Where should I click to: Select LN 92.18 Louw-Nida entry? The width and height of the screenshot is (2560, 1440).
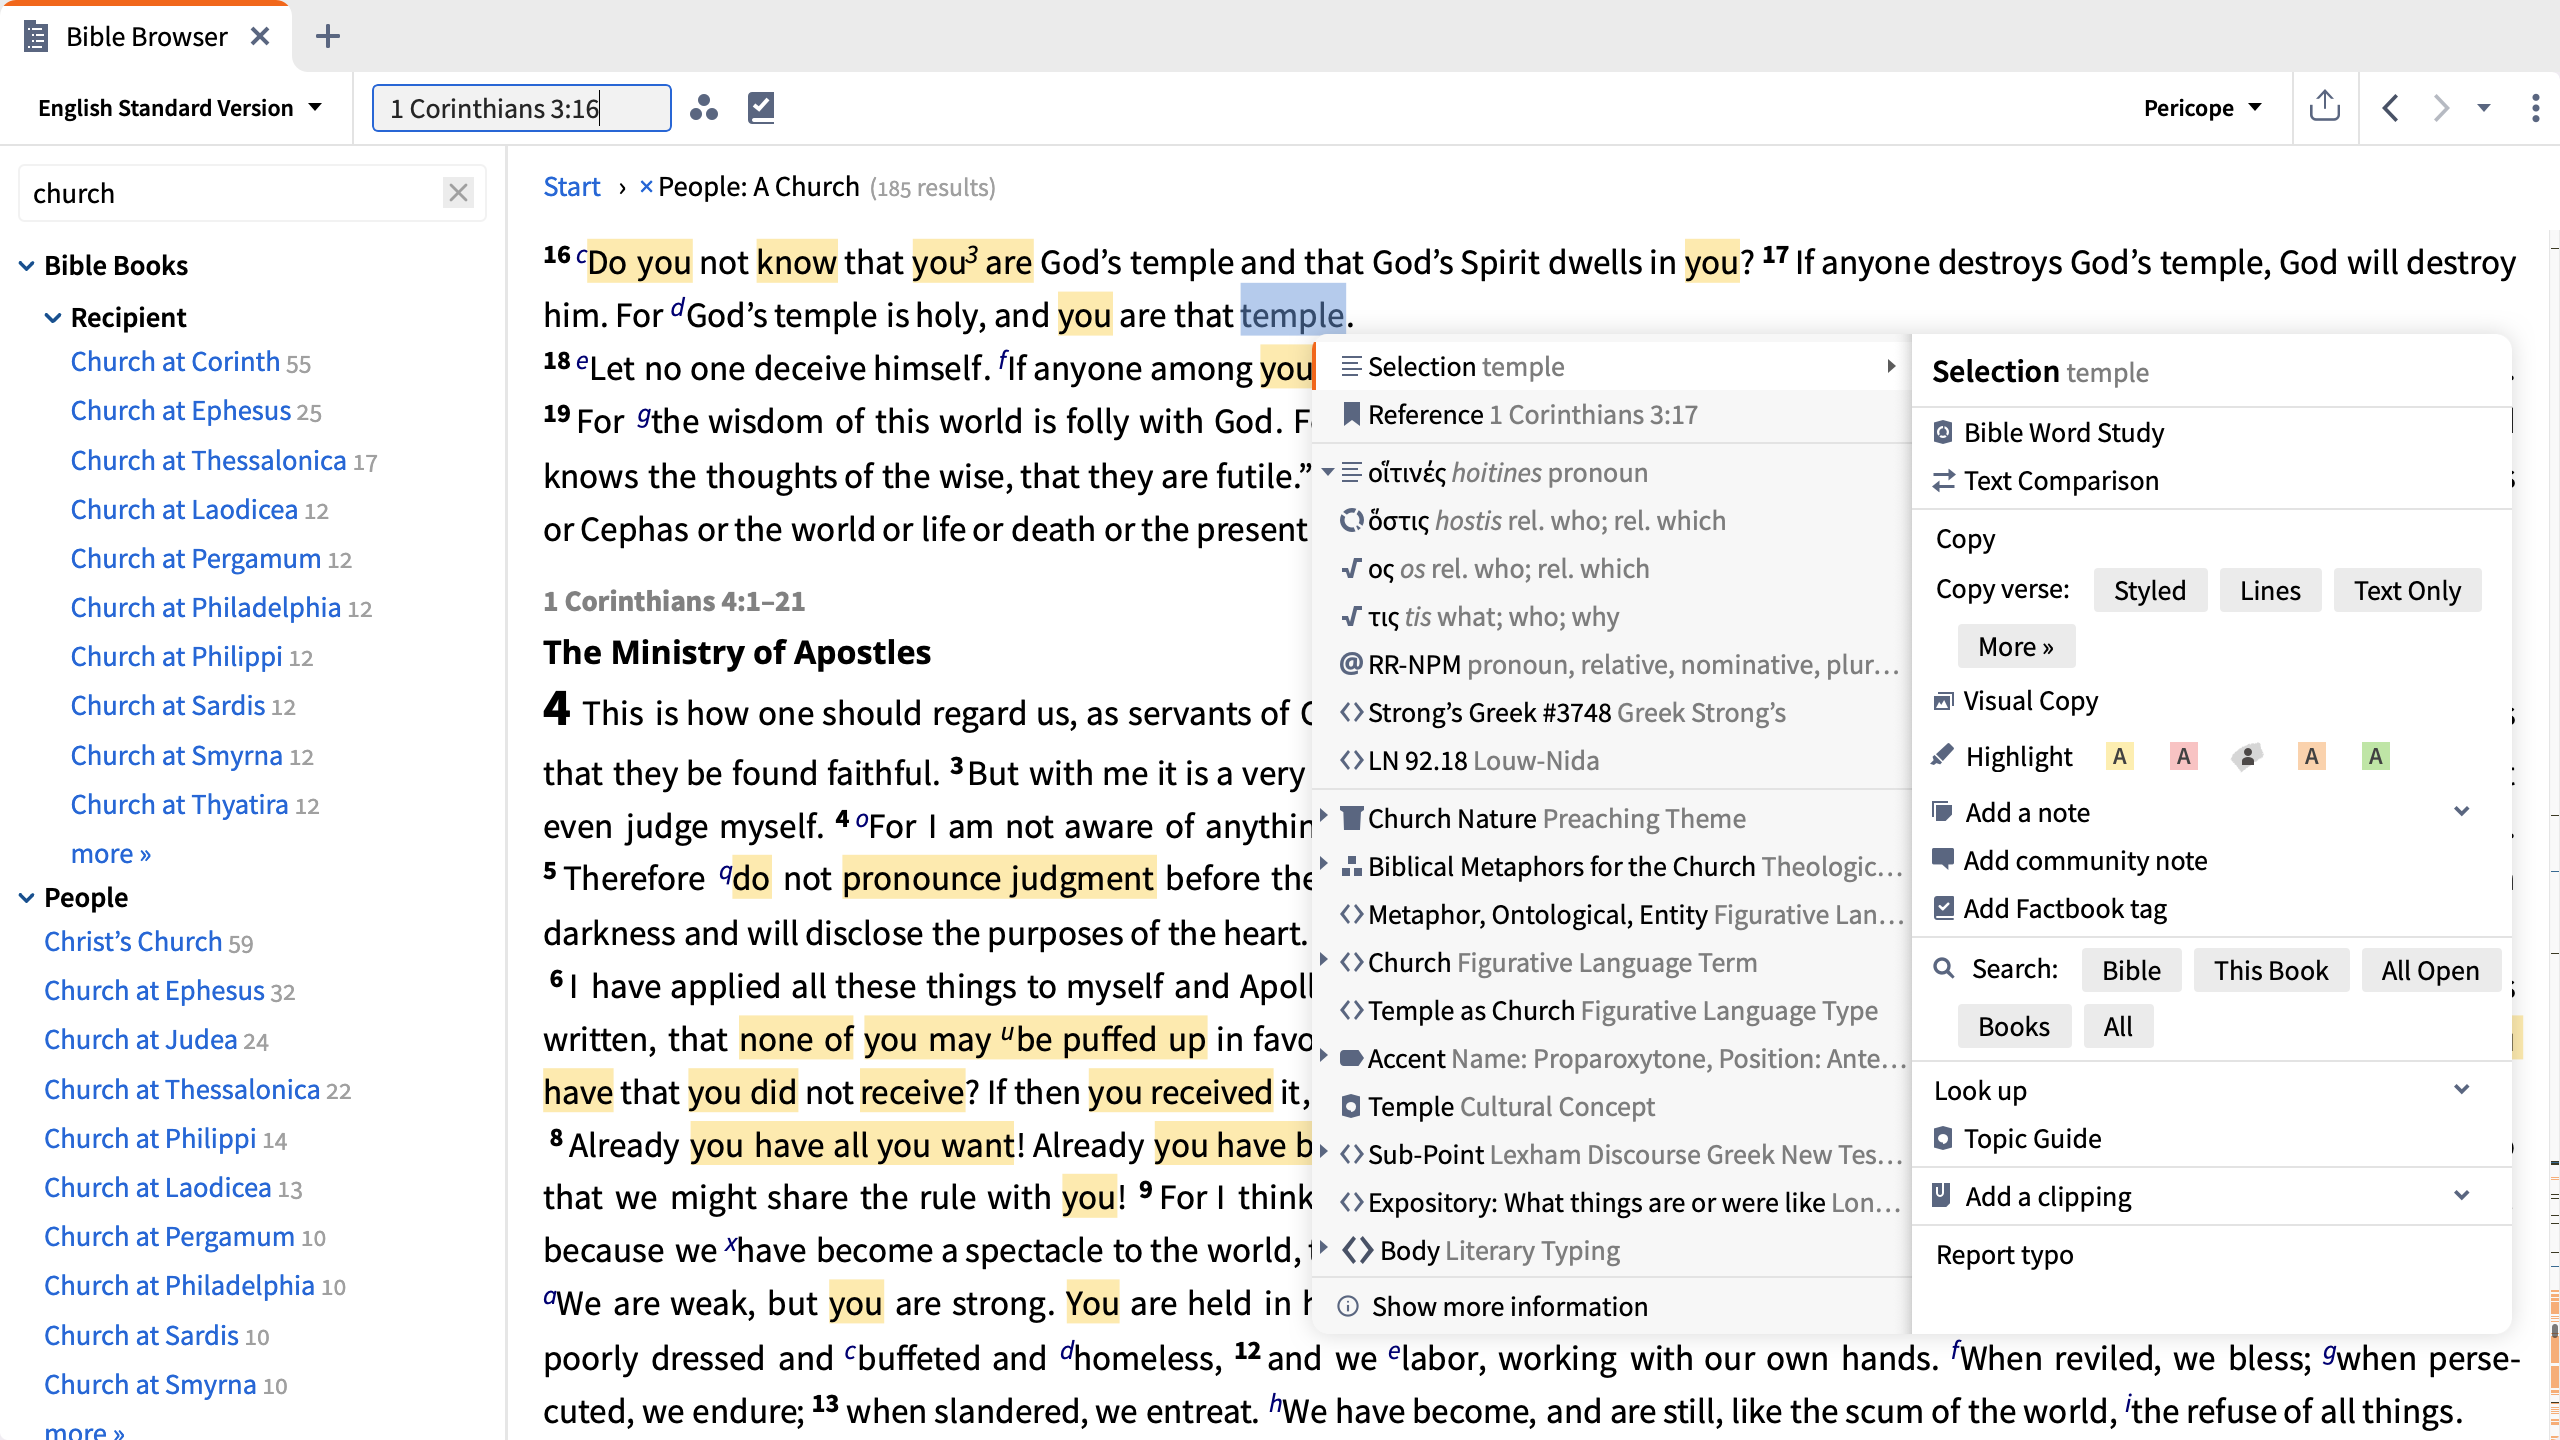(x=1612, y=761)
